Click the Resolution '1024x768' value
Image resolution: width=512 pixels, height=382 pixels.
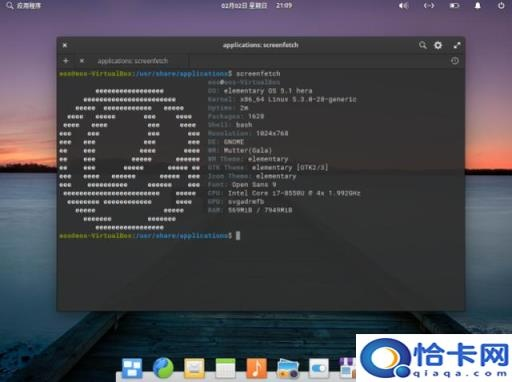point(272,133)
